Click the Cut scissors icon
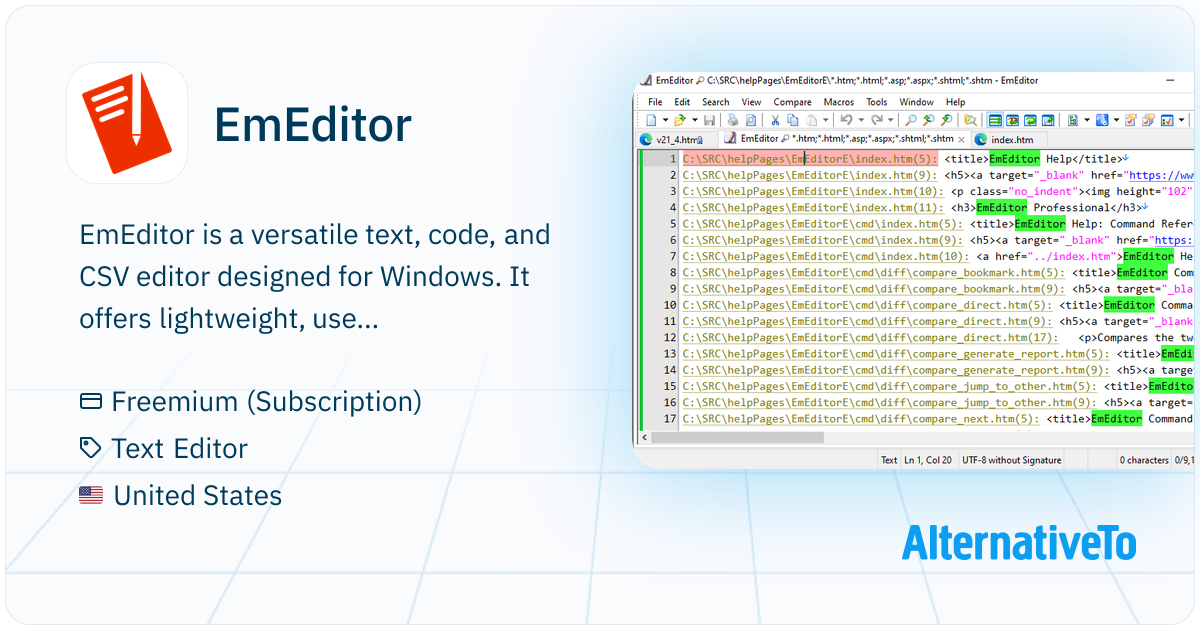Screen dimensions: 1200x630 pos(775,120)
